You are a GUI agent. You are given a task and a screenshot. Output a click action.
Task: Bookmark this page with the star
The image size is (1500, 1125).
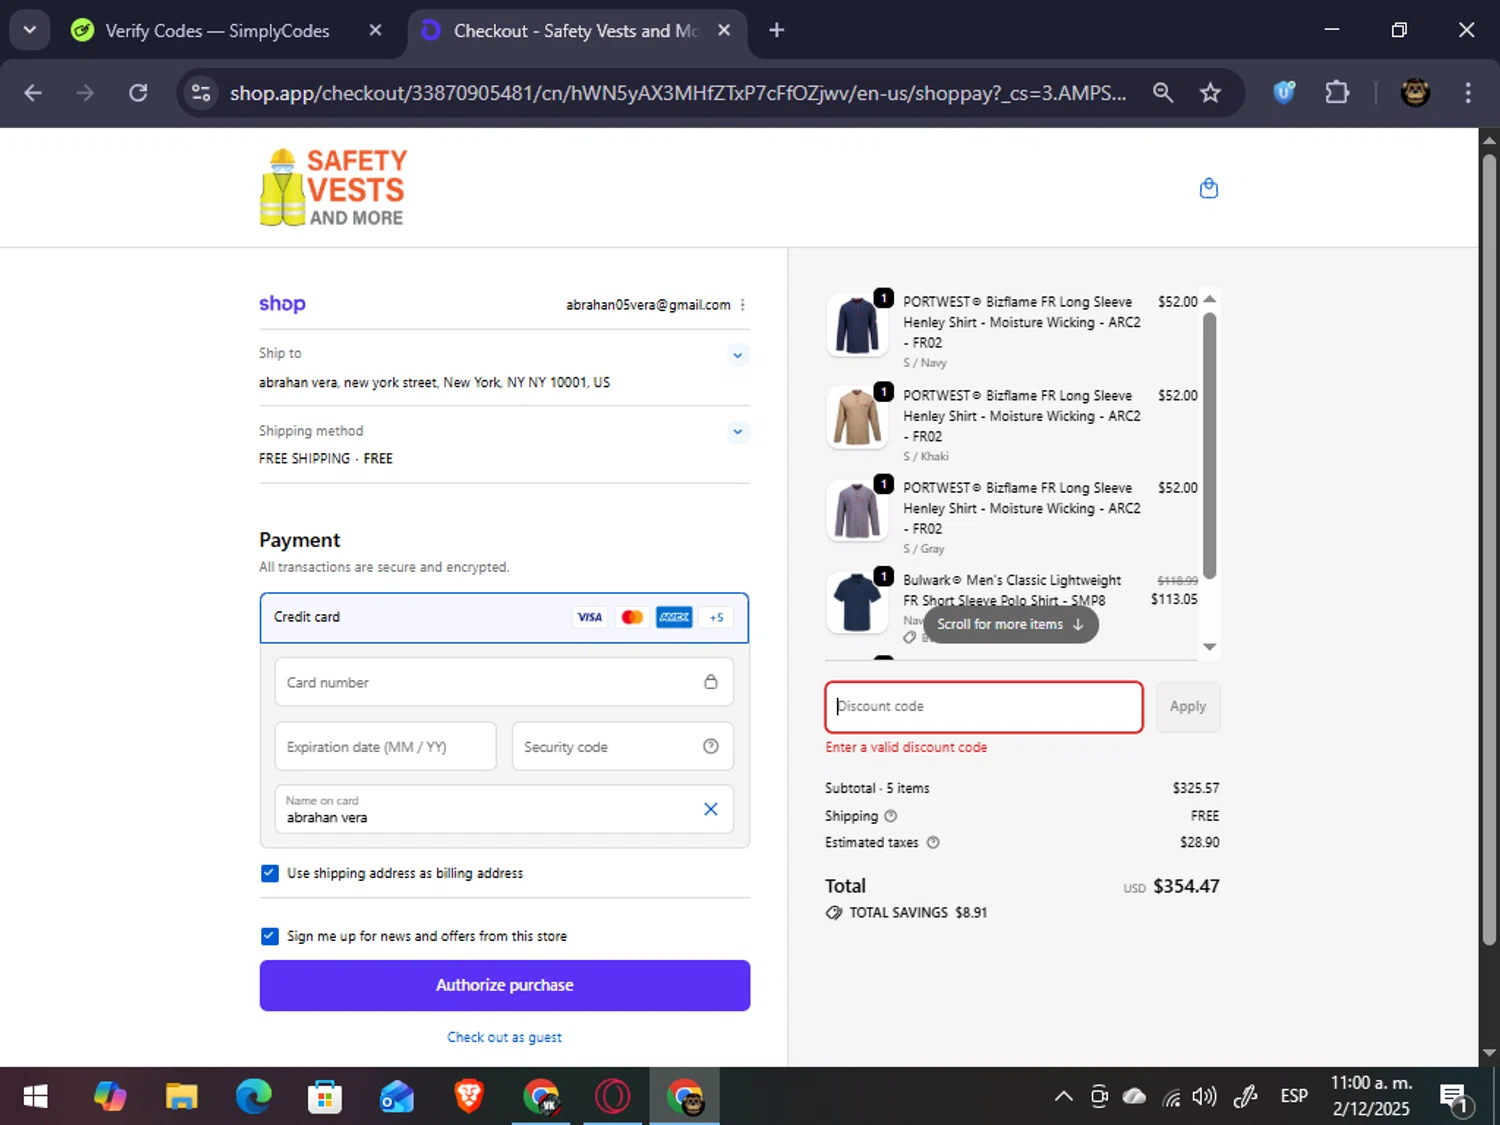(1210, 93)
